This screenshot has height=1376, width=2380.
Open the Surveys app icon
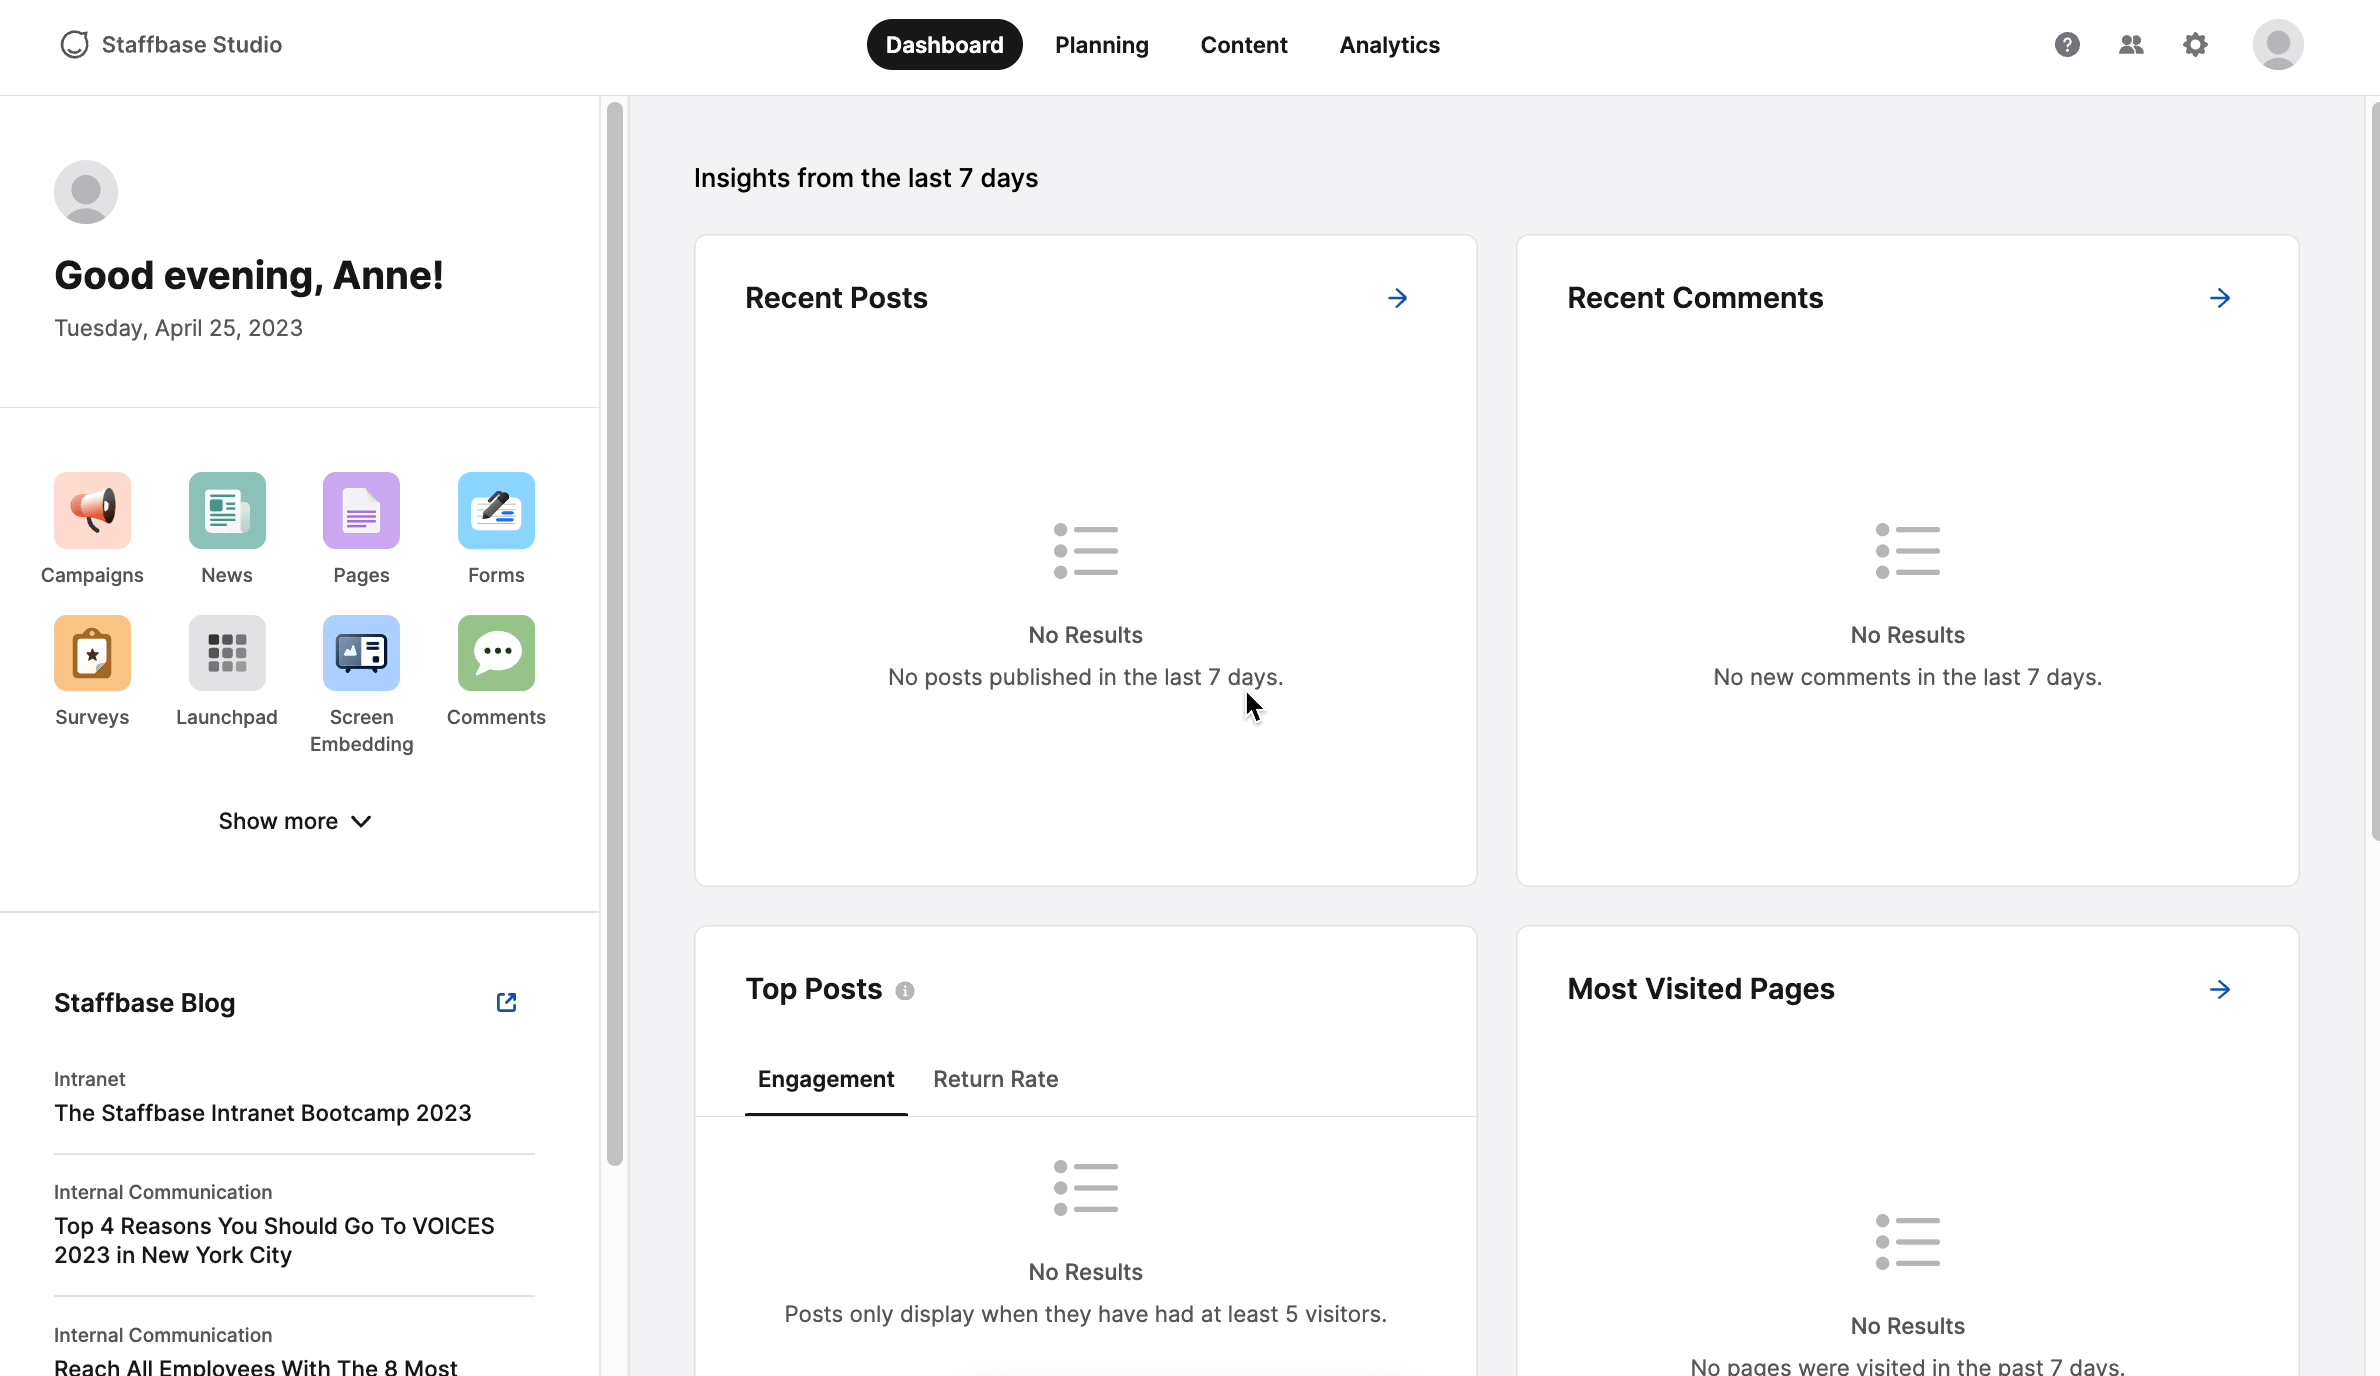coord(92,653)
